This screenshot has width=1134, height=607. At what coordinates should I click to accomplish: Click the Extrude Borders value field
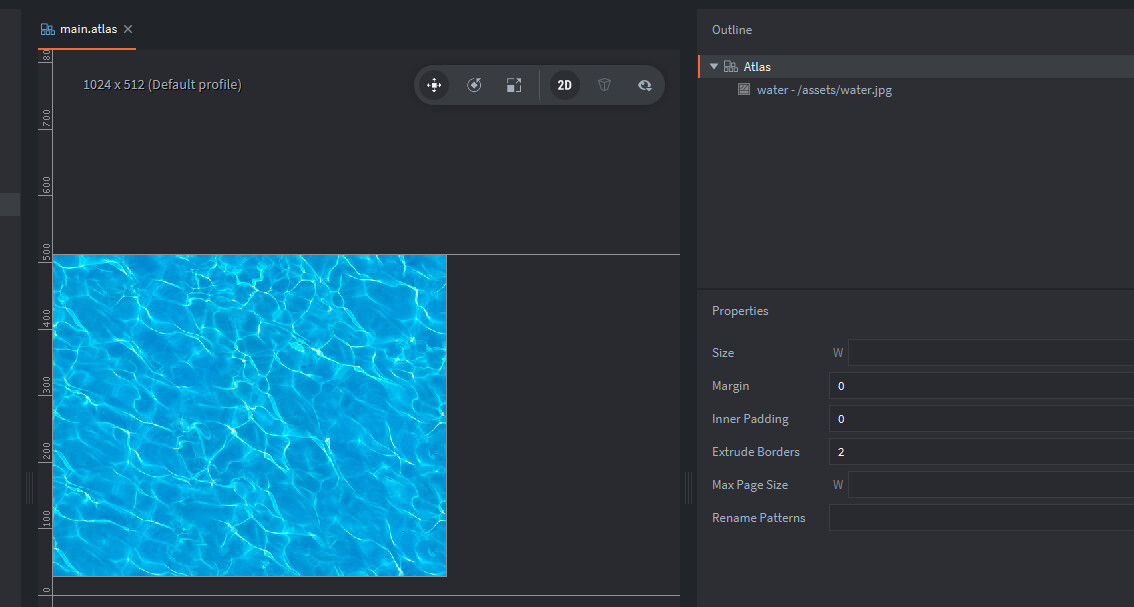tap(980, 452)
